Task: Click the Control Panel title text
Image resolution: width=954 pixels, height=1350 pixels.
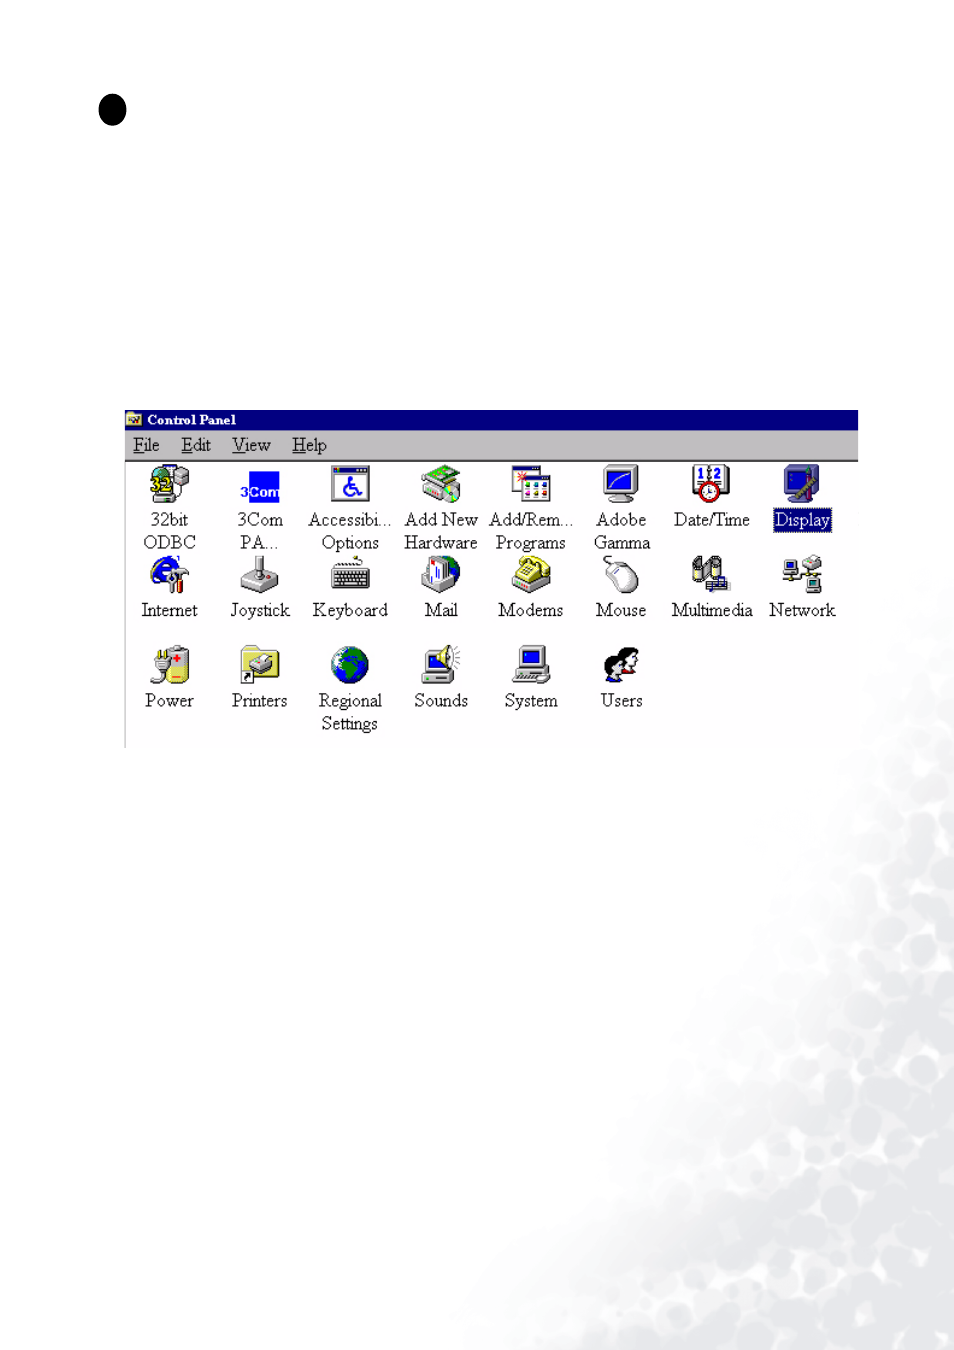Action: 191,420
